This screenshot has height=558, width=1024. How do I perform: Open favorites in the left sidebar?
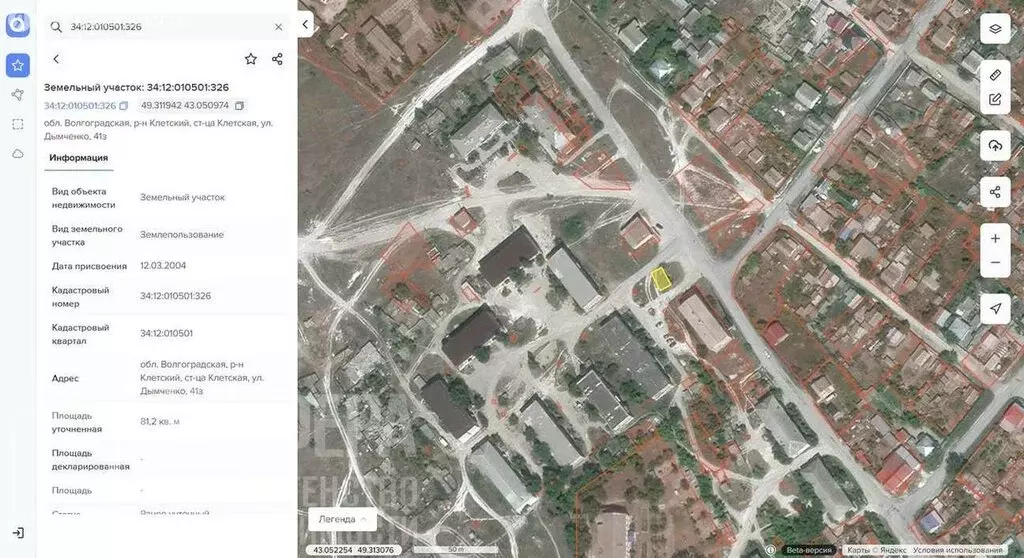point(17,65)
